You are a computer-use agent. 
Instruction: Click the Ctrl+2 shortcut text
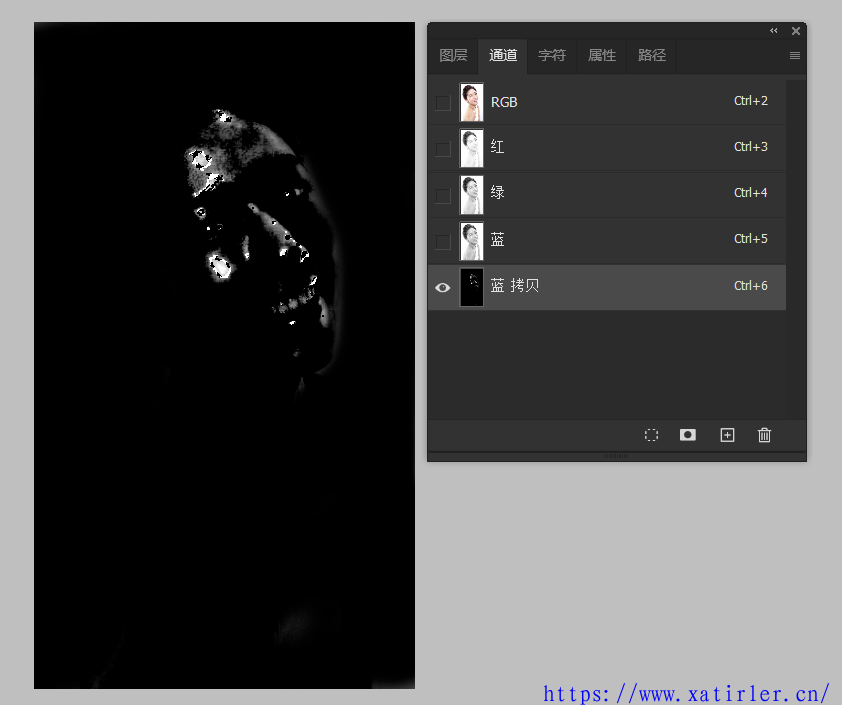[x=751, y=101]
